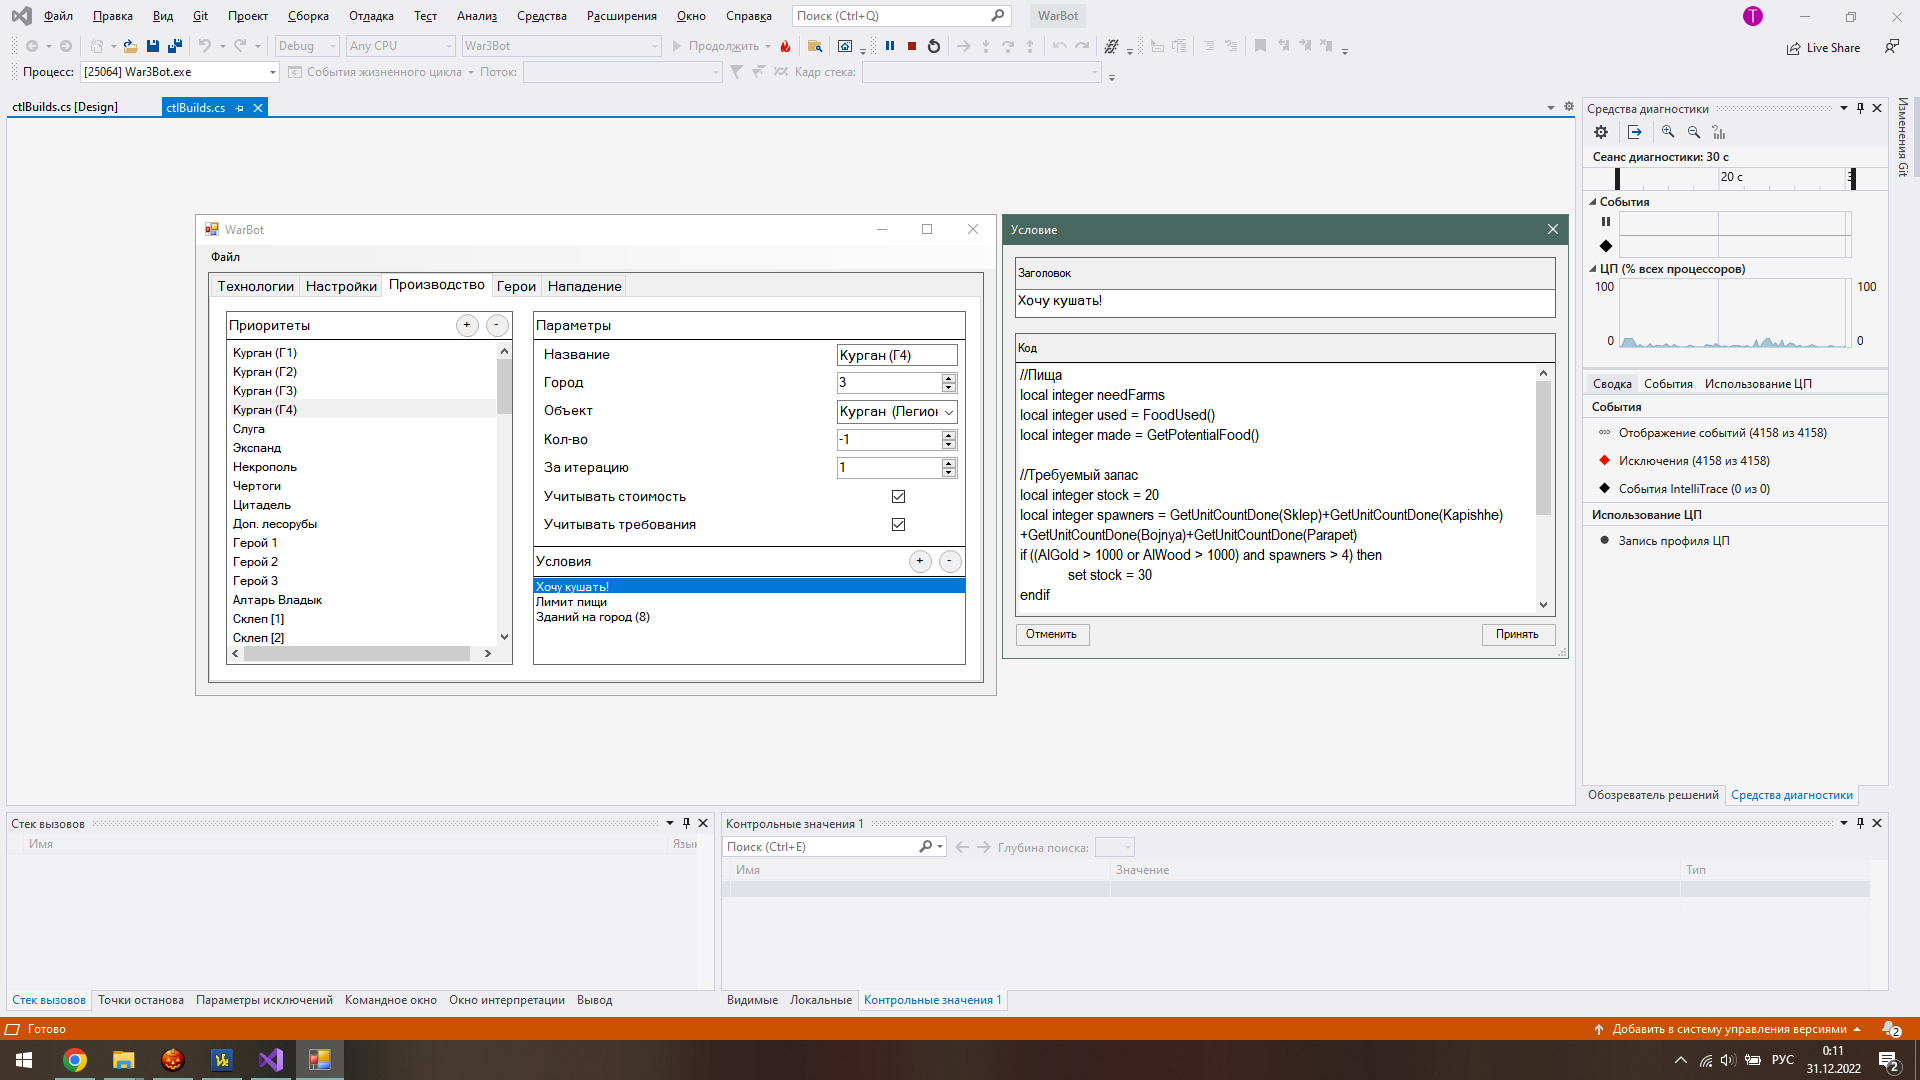The height and width of the screenshot is (1080, 1920).
Task: Click the Hot Reload flame icon
Action: (786, 46)
